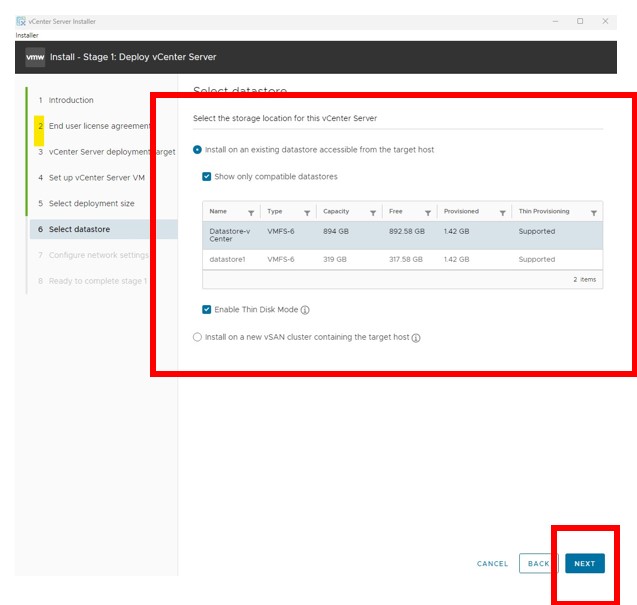The image size is (637, 605).
Task: Select step 6 Select datastore
Action: coord(104,229)
